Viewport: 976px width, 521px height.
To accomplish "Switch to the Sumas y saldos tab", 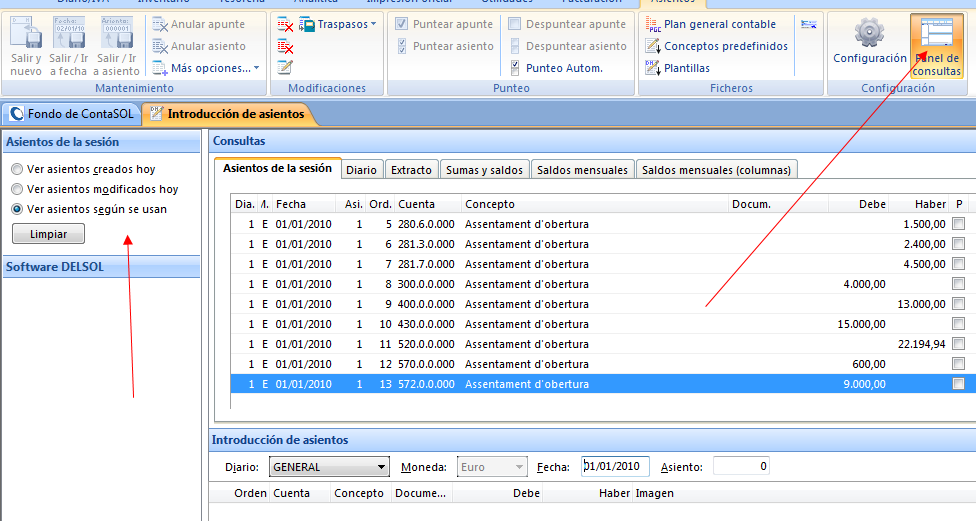I will [x=484, y=170].
